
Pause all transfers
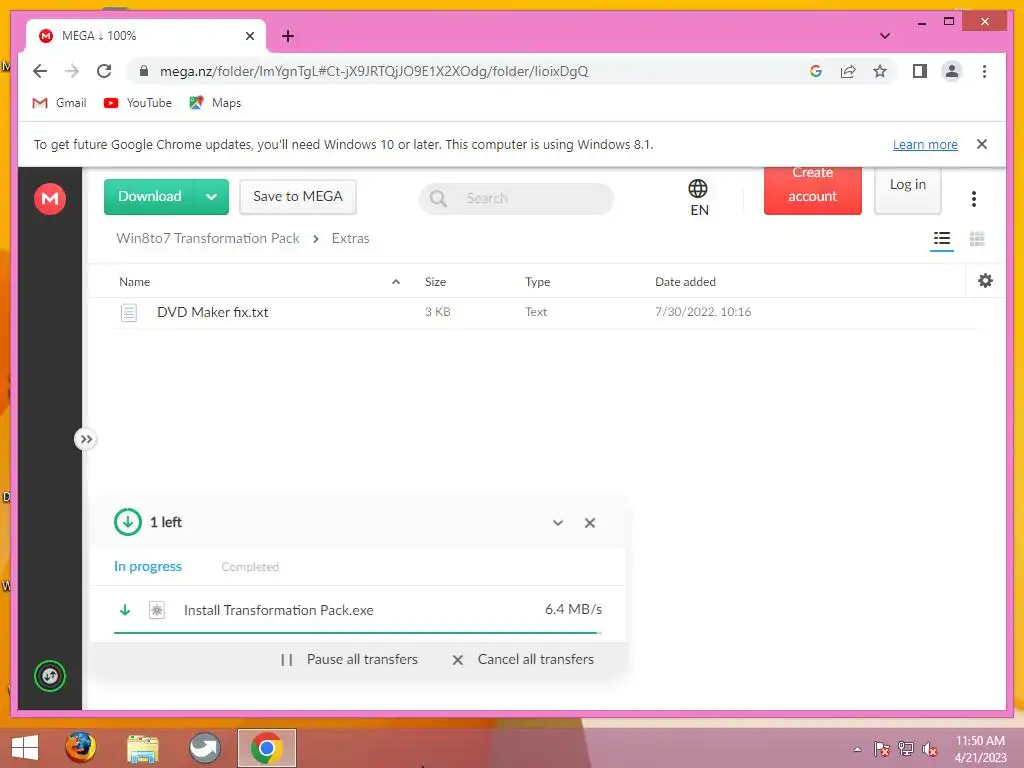pos(349,660)
